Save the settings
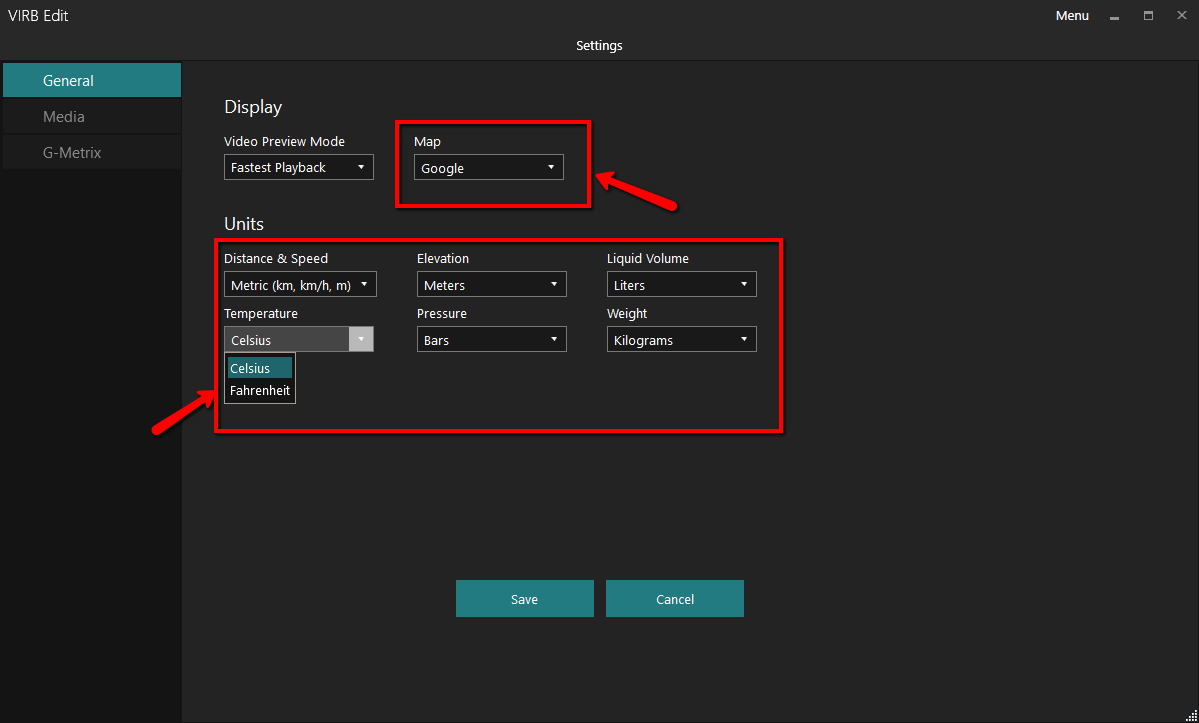 [x=524, y=599]
